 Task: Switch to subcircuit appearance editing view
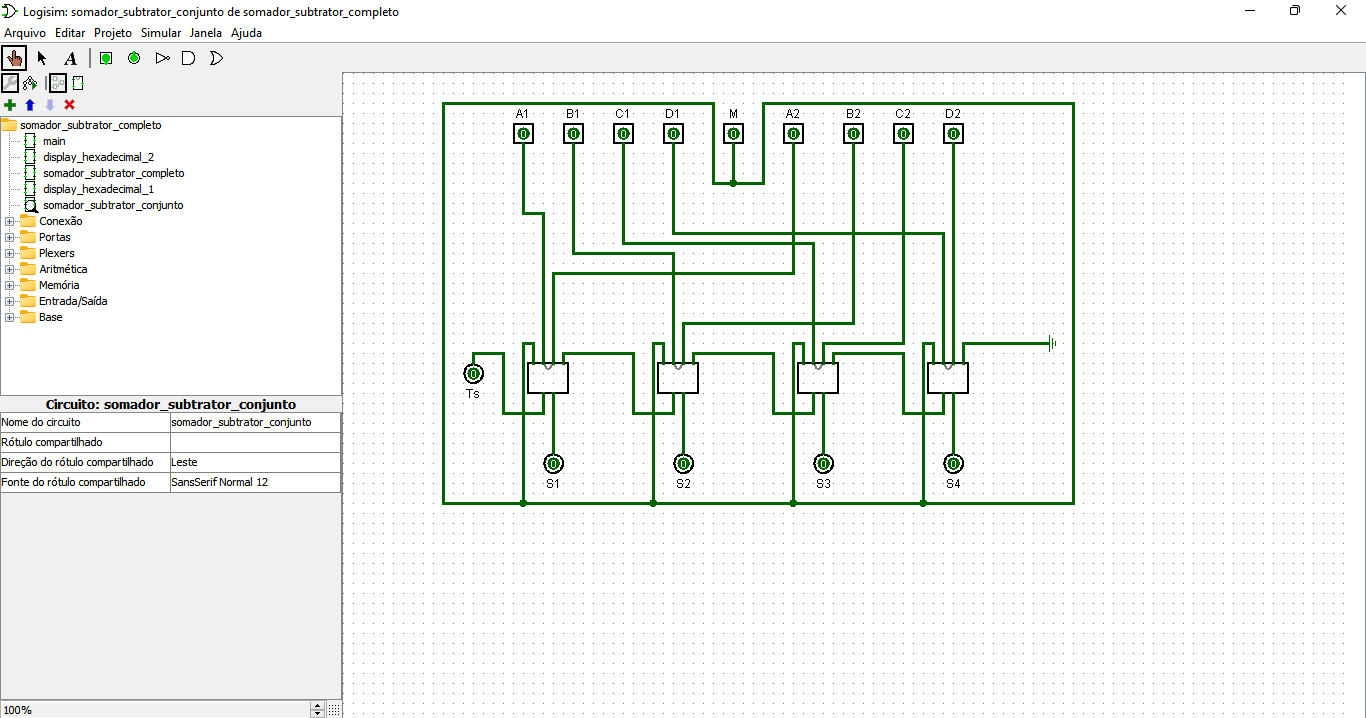(x=77, y=83)
